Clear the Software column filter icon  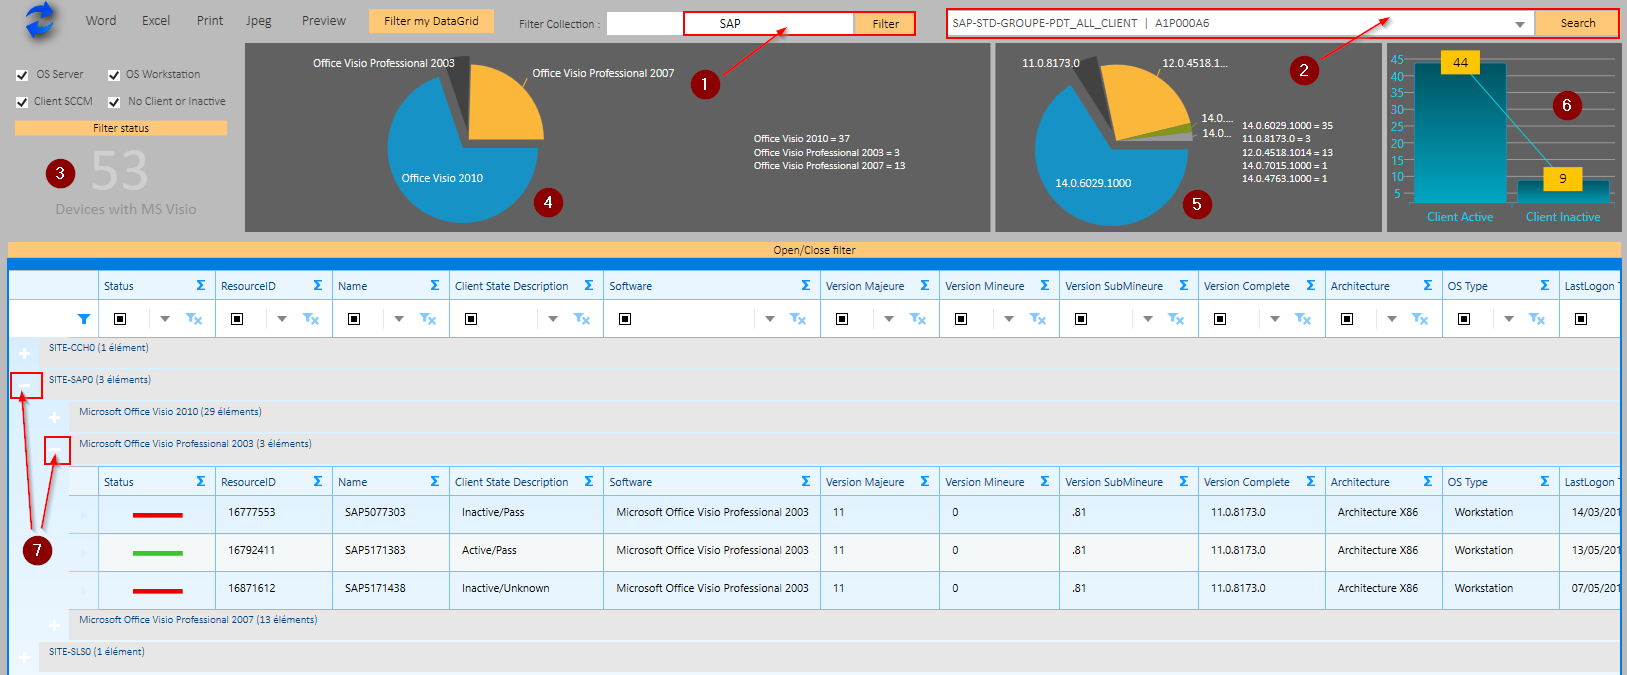coord(798,319)
